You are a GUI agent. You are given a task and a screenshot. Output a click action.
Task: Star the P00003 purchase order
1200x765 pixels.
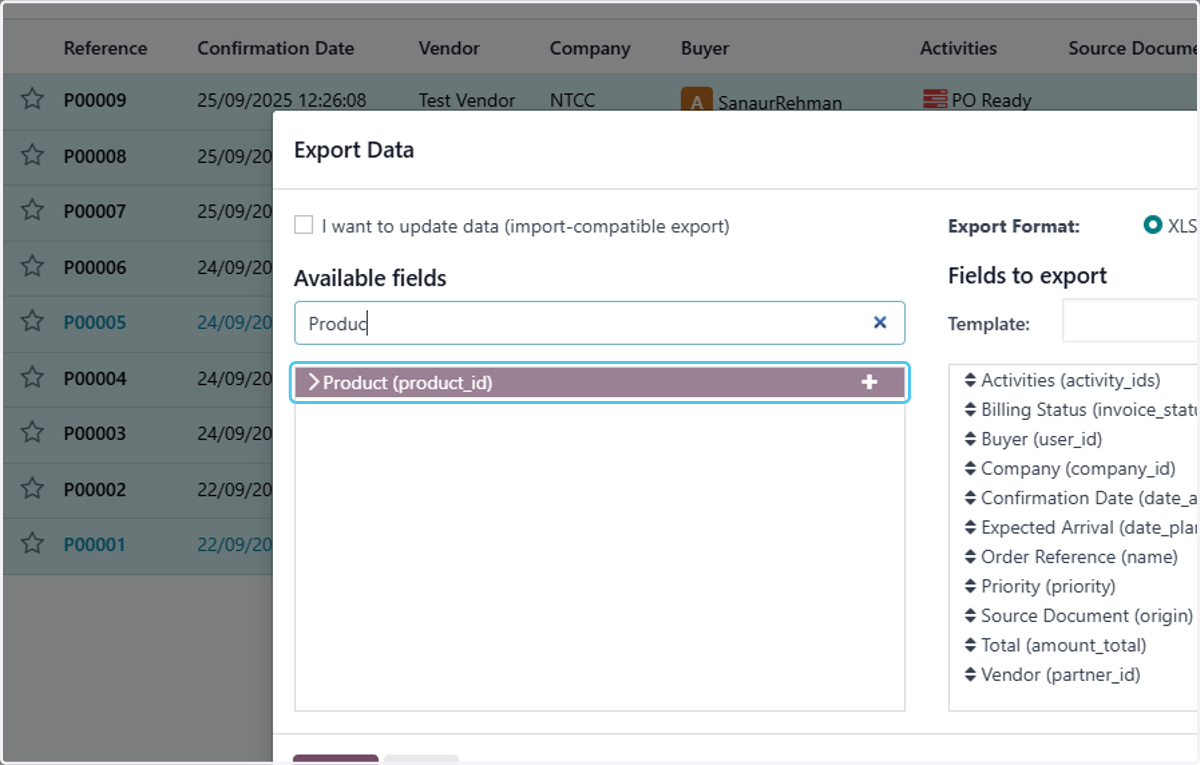coord(33,432)
